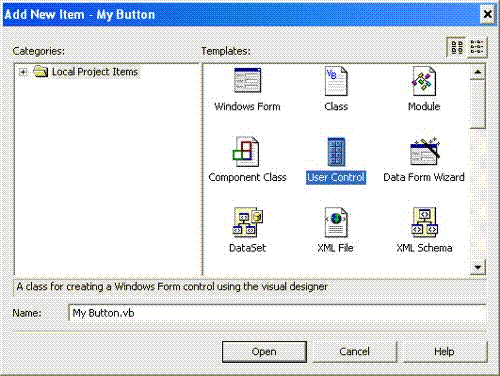This screenshot has width=500, height=376.
Task: Click the Help button
Action: [445, 352]
